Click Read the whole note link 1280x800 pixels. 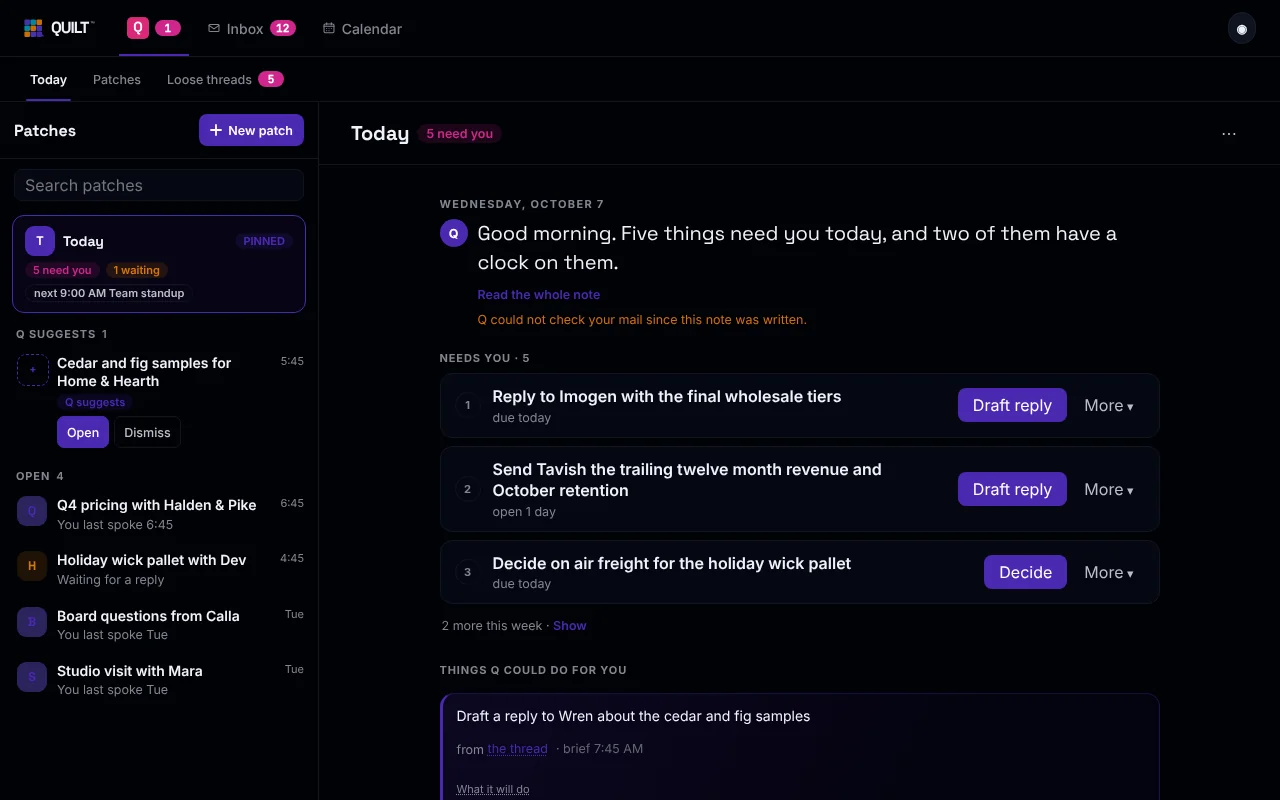coord(539,294)
